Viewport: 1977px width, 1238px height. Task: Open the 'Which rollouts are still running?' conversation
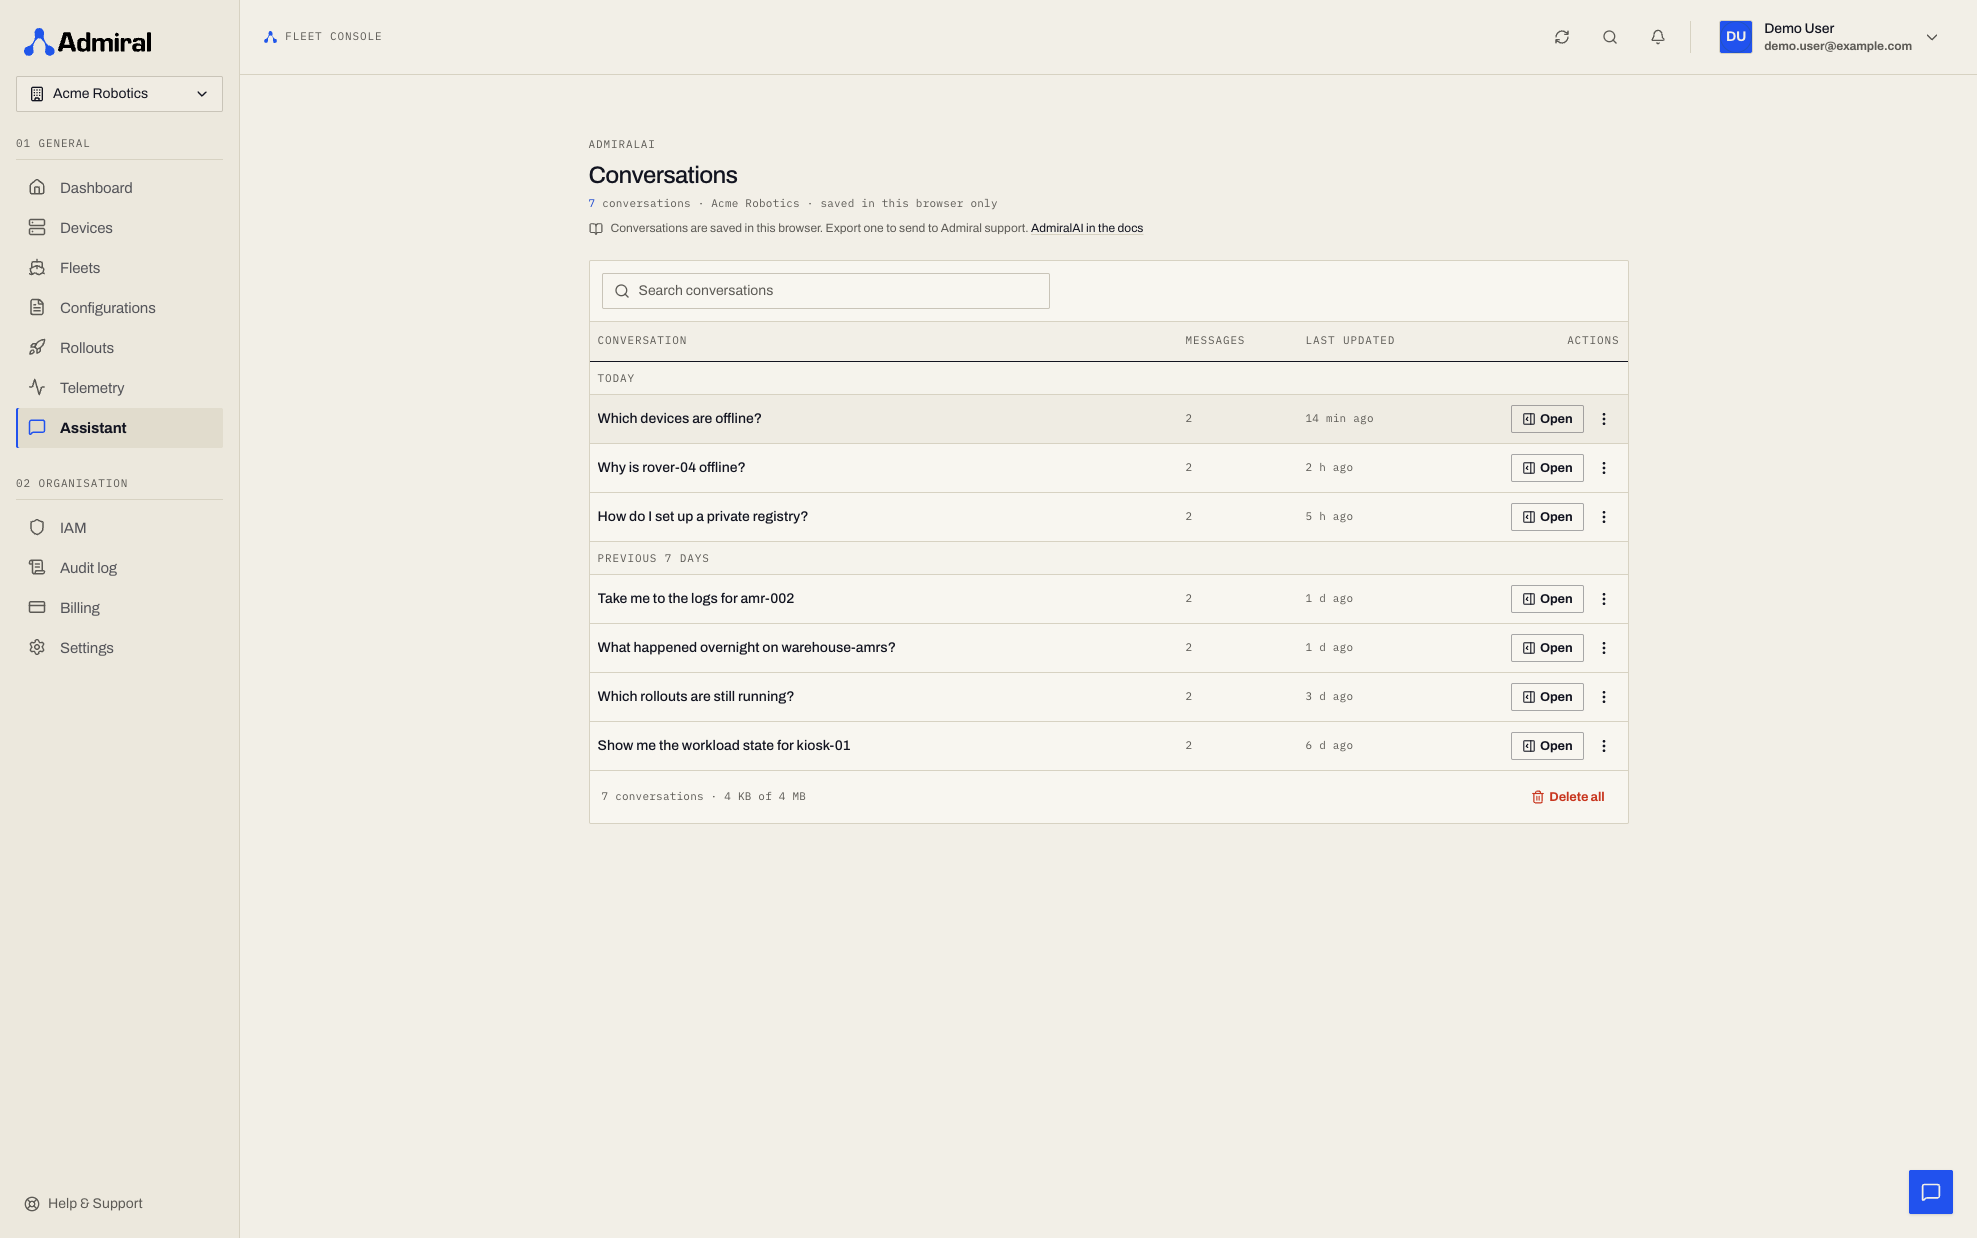[x=1546, y=697]
